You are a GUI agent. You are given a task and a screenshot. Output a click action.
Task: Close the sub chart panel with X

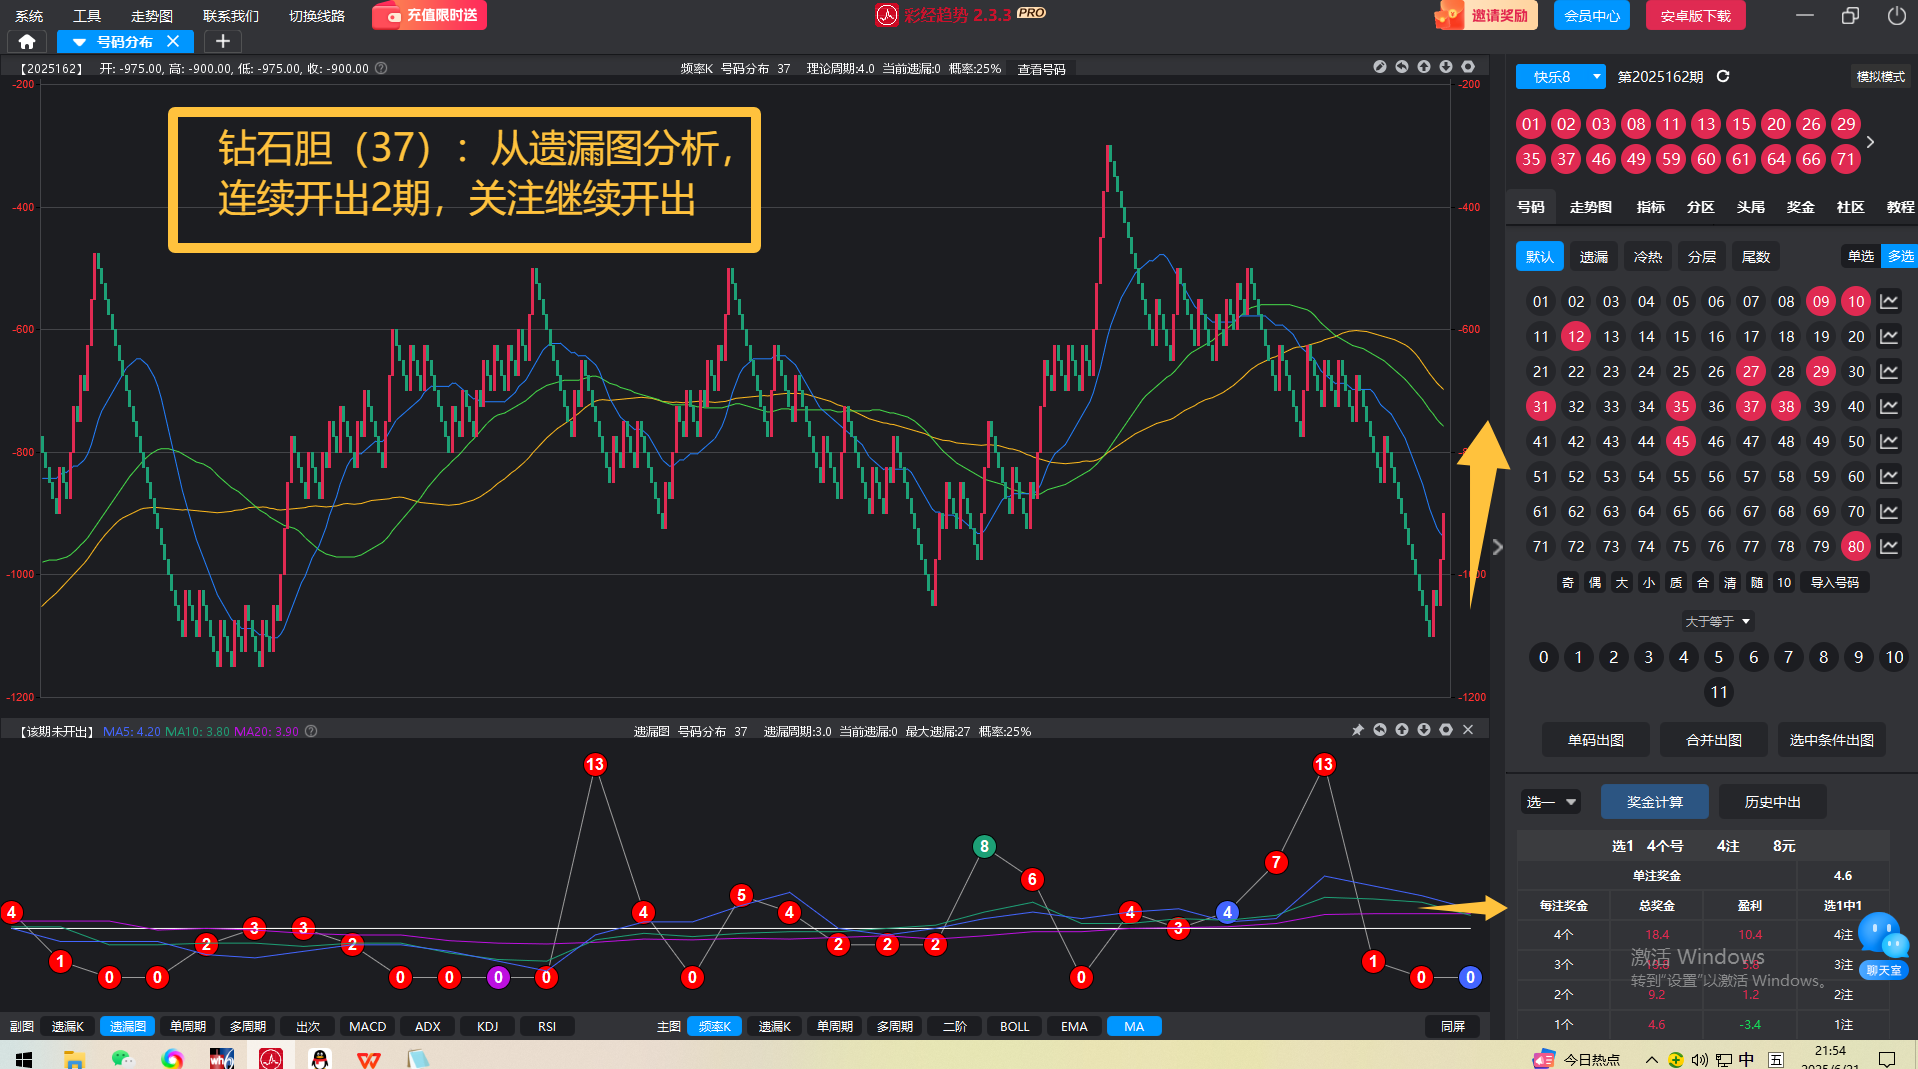[x=1468, y=730]
